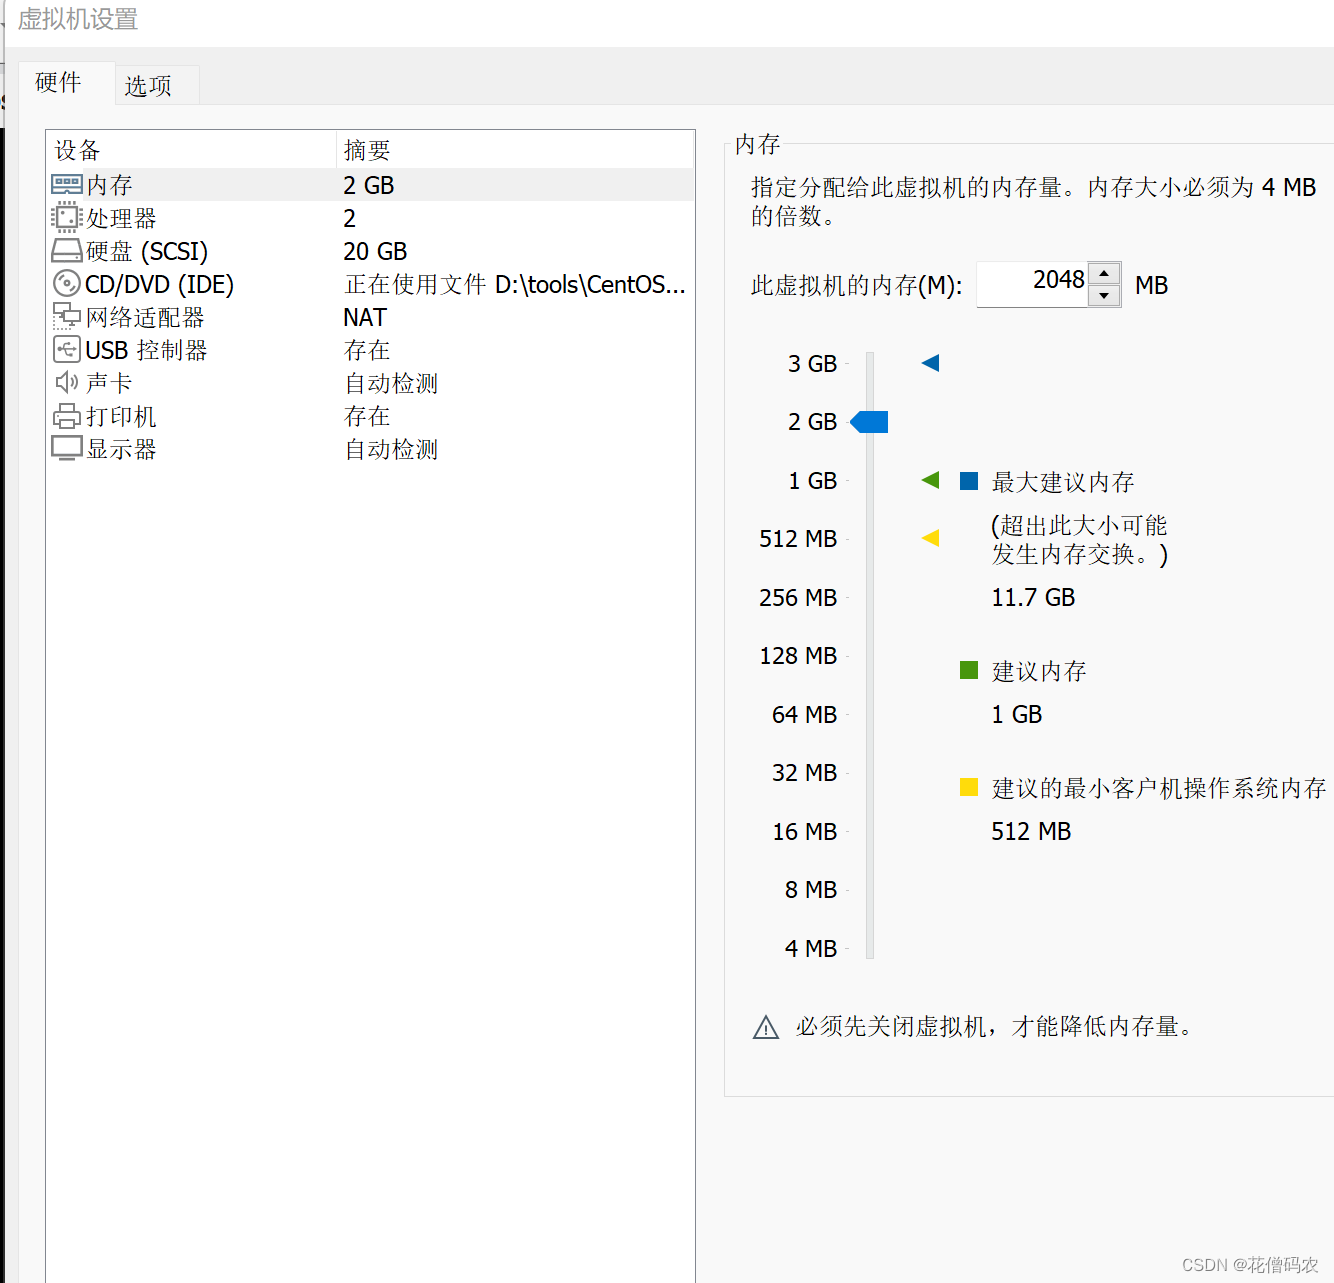Click the green 建议内存 legend swatch
This screenshot has height=1283, width=1334.
(x=969, y=670)
